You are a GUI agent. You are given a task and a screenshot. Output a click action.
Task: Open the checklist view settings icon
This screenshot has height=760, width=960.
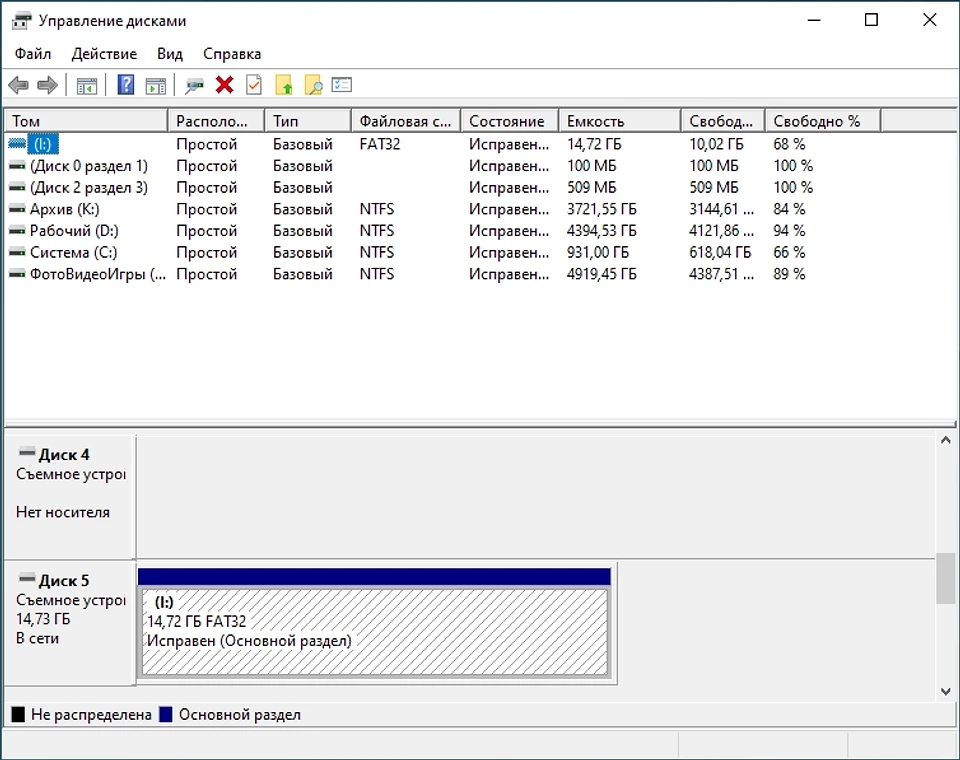pos(342,86)
